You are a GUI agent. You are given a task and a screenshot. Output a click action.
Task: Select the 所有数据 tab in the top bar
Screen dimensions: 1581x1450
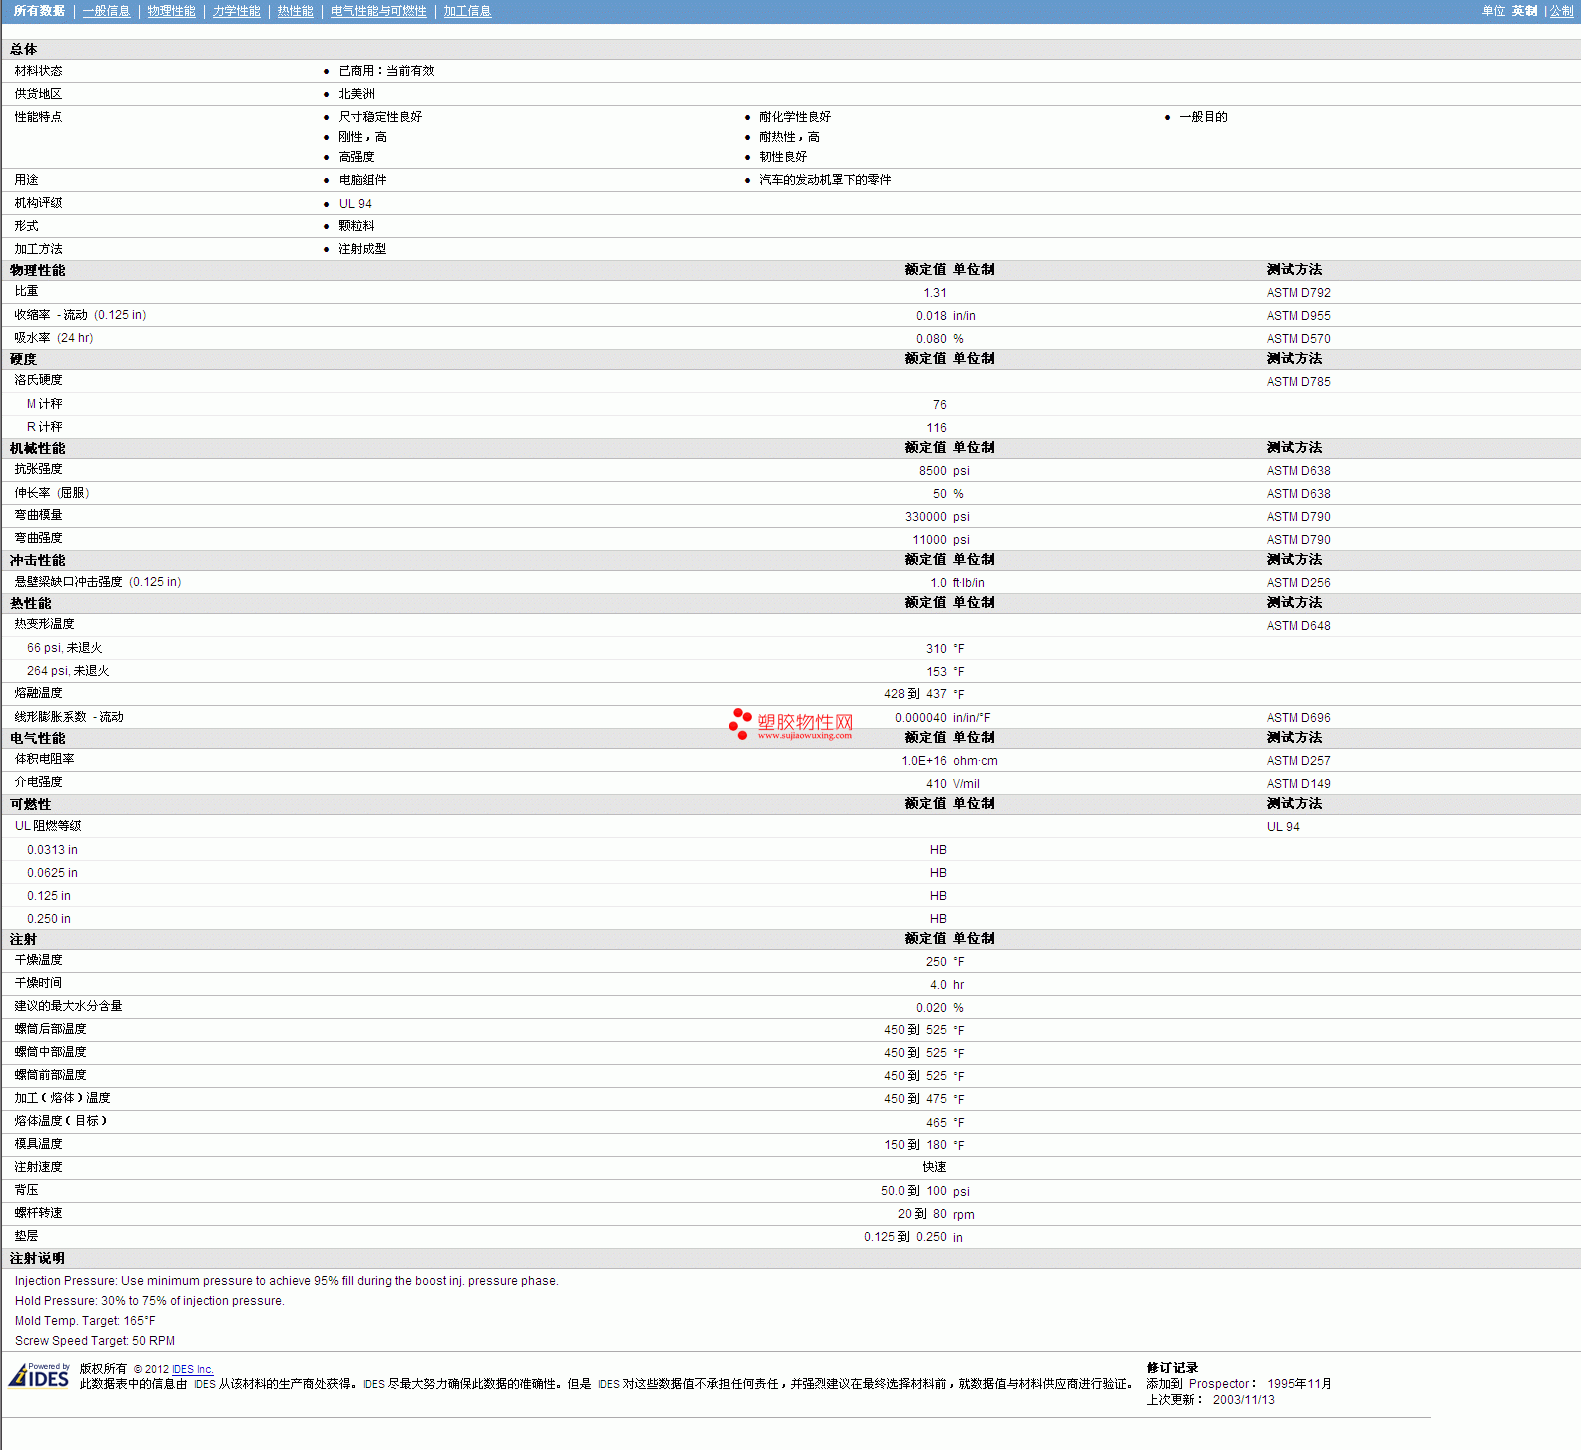click(39, 11)
